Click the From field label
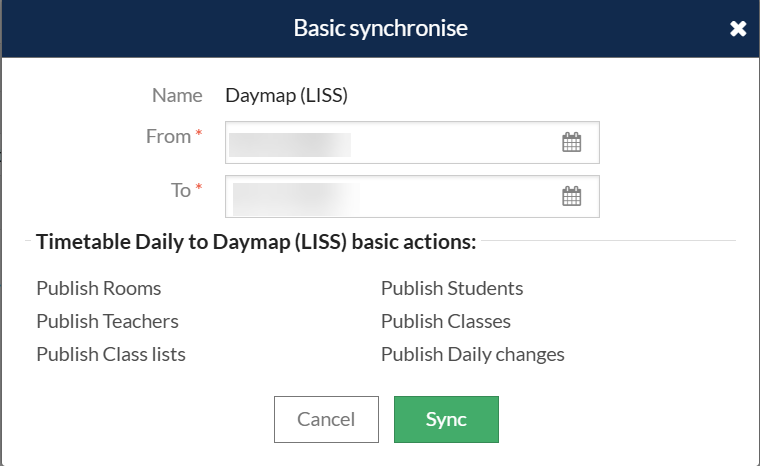 168,137
